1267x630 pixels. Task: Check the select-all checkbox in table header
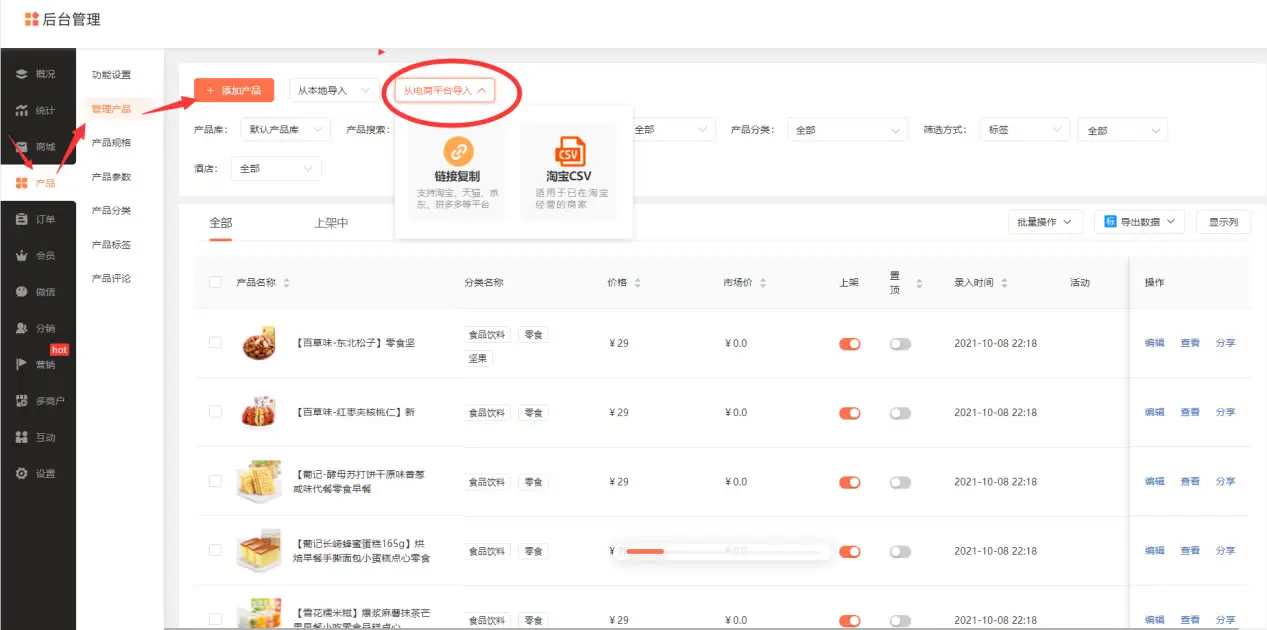pos(214,282)
